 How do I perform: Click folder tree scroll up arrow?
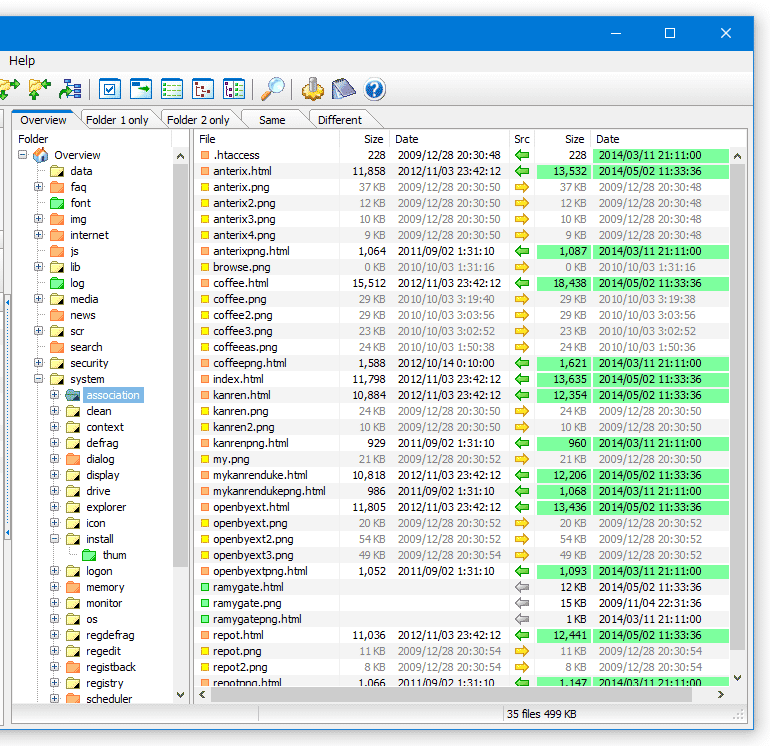point(180,156)
